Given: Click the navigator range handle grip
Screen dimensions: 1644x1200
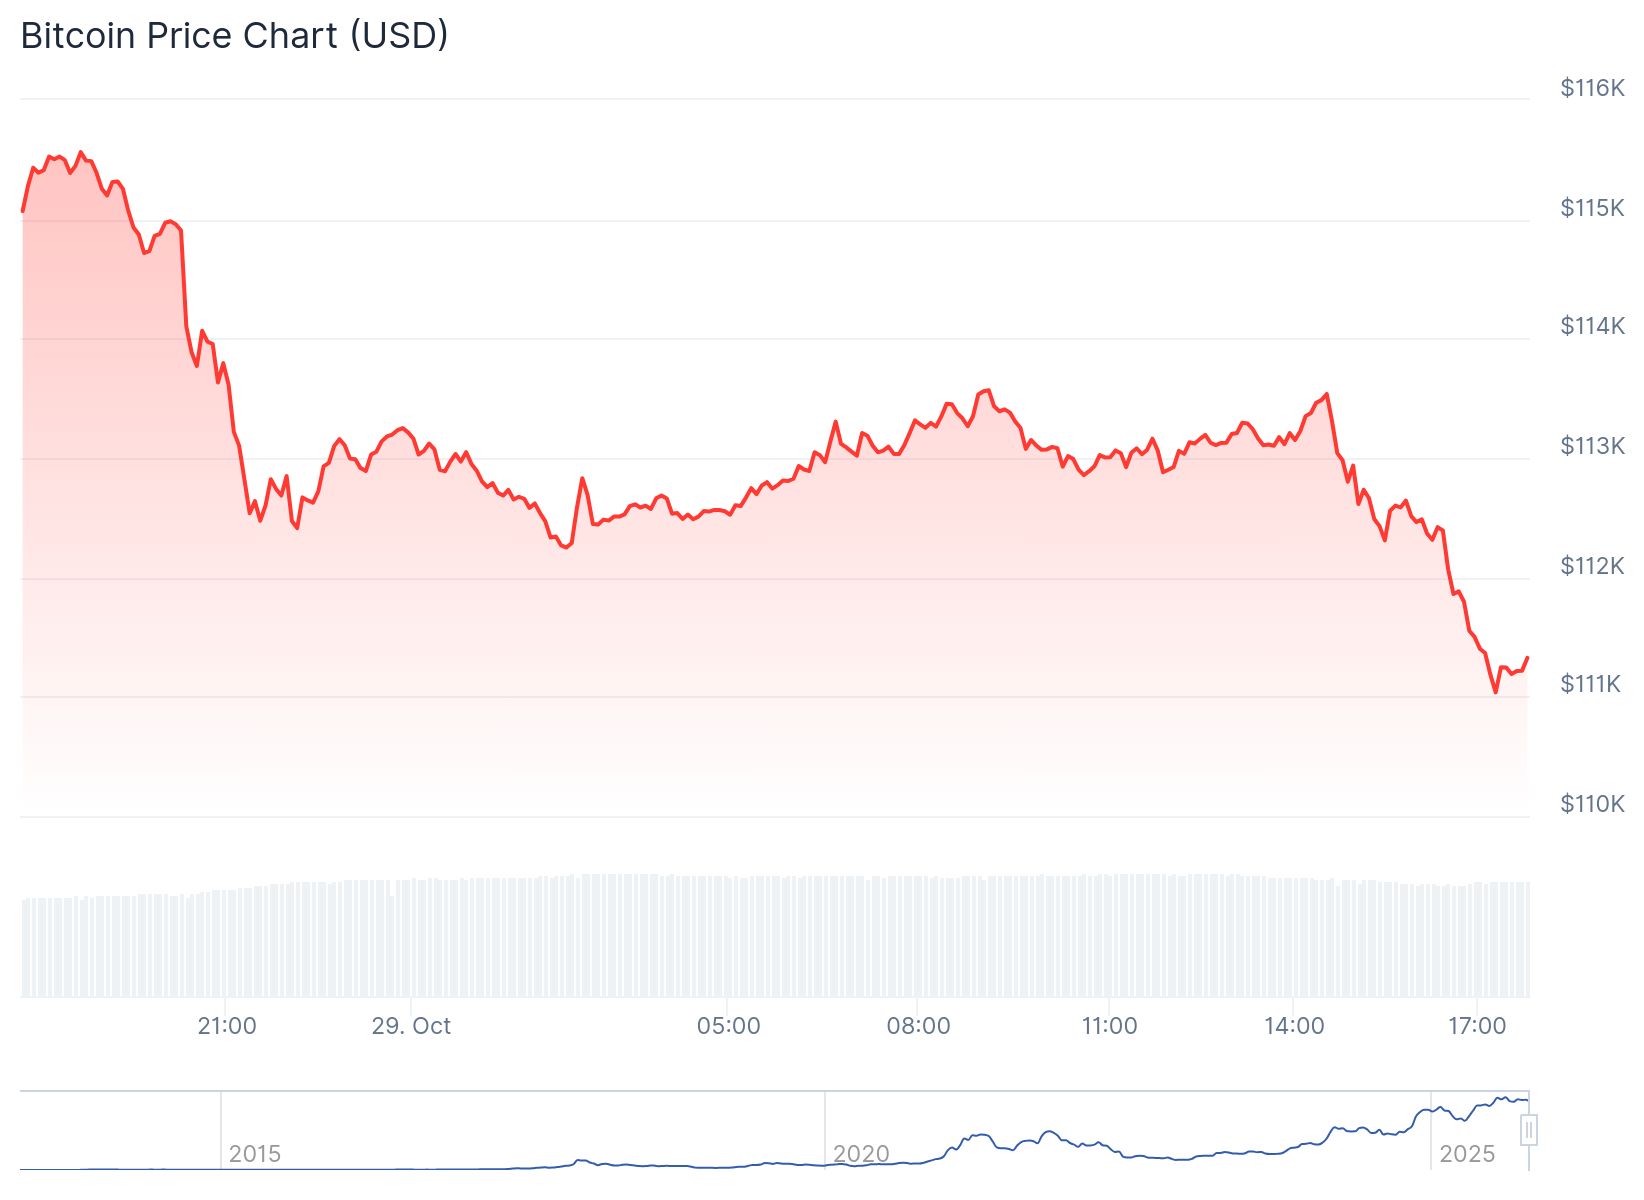Looking at the screenshot, I should (x=1528, y=1131).
